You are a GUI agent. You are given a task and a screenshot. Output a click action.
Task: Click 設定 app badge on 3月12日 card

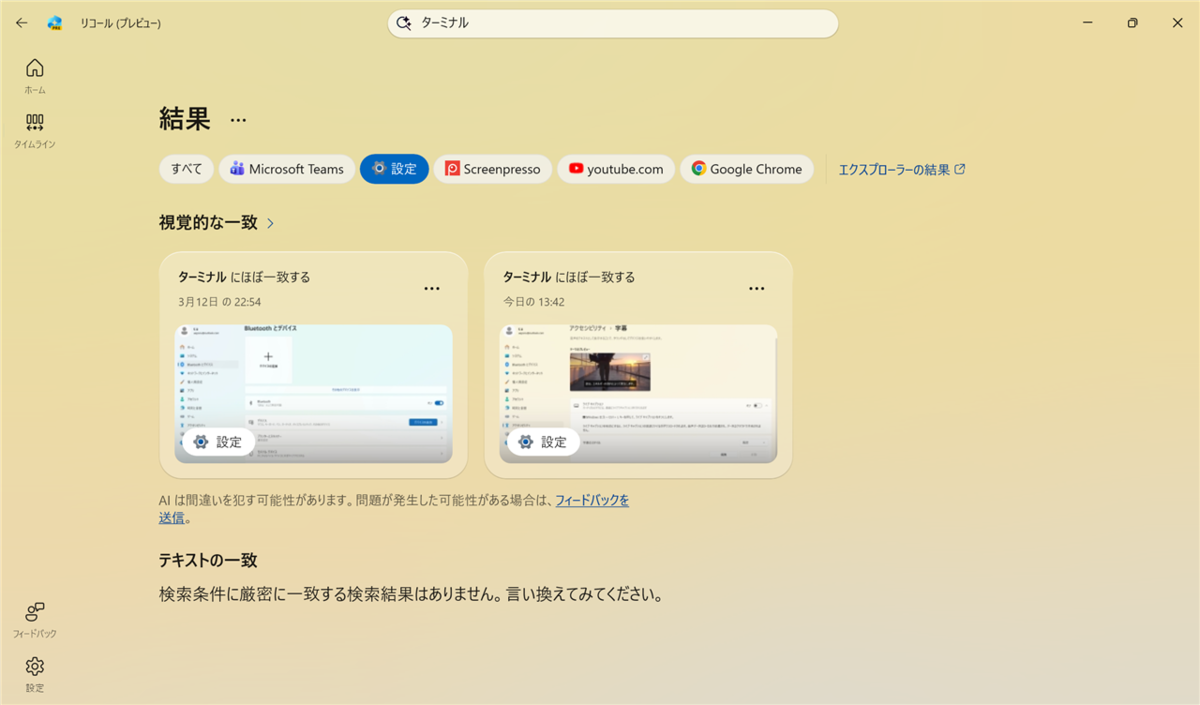point(218,442)
